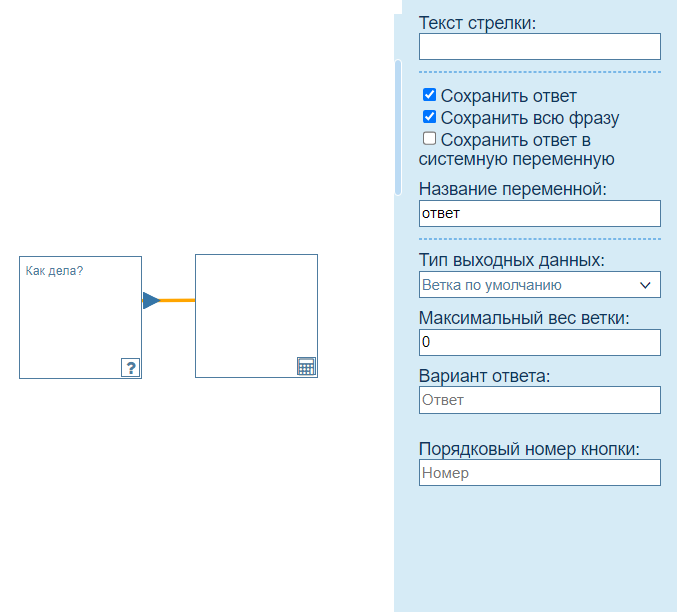The image size is (677, 612).
Task: Disable the 'Сохранить всю фразу' checkbox
Action: pyautogui.click(x=429, y=117)
